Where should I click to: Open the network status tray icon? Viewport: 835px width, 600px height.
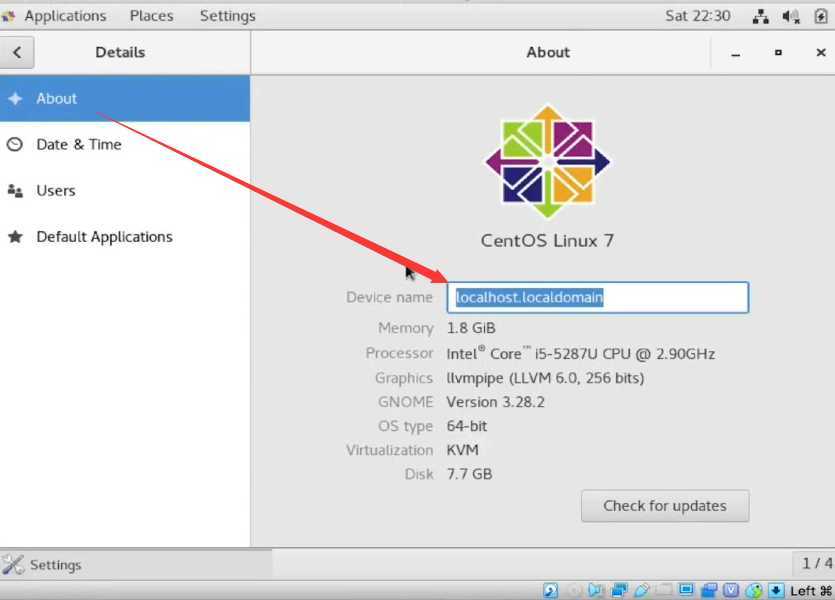pyautogui.click(x=760, y=17)
